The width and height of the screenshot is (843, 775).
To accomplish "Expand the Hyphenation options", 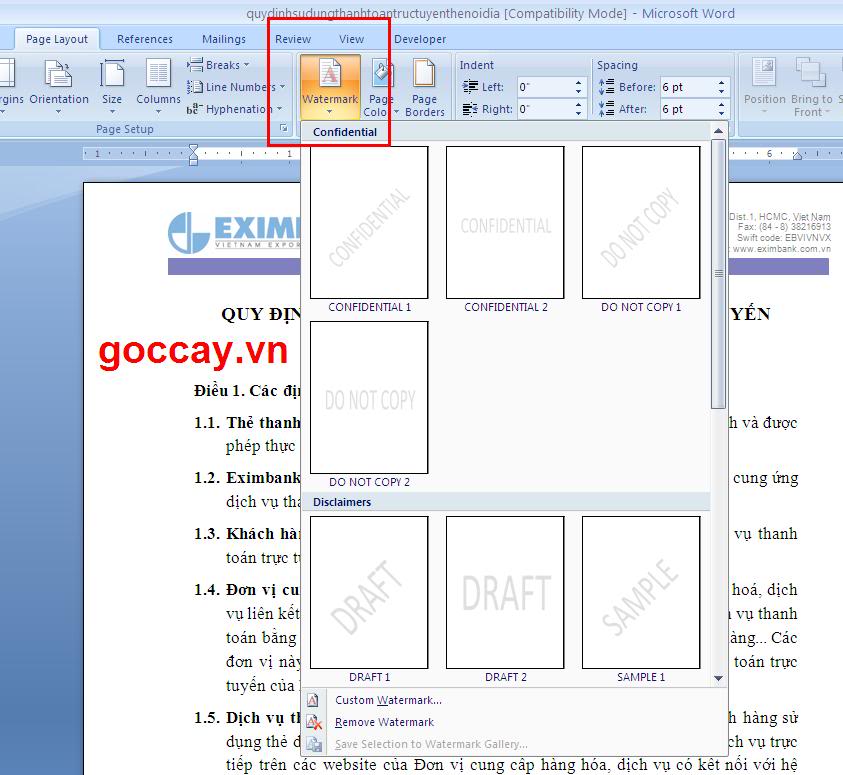I will 237,109.
